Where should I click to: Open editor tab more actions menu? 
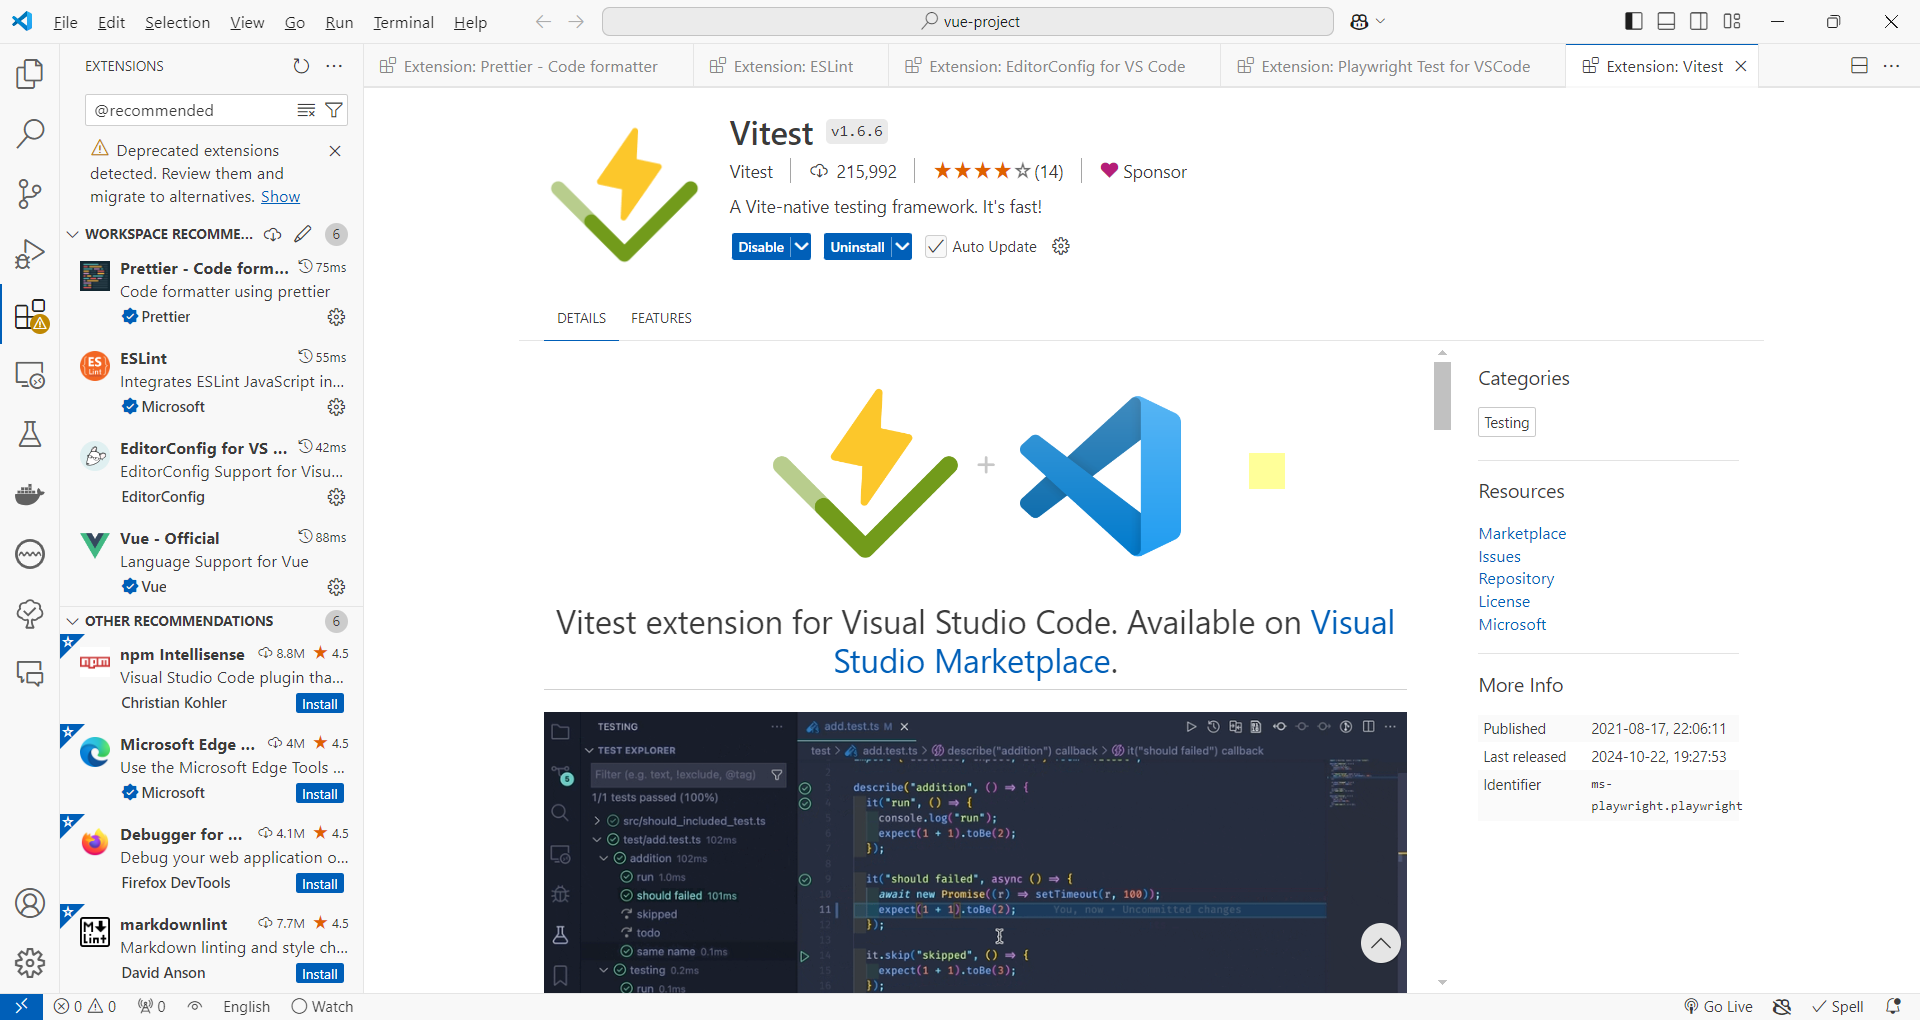click(1891, 66)
